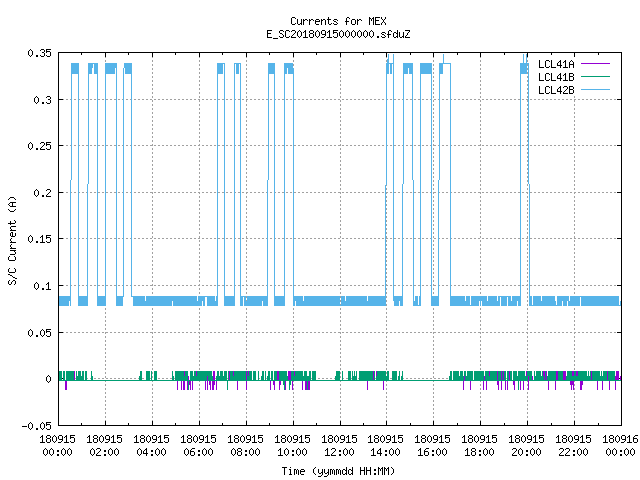Screen dimensions: 640x480
Task: Click the LCL42B legend label
Action: 556,90
